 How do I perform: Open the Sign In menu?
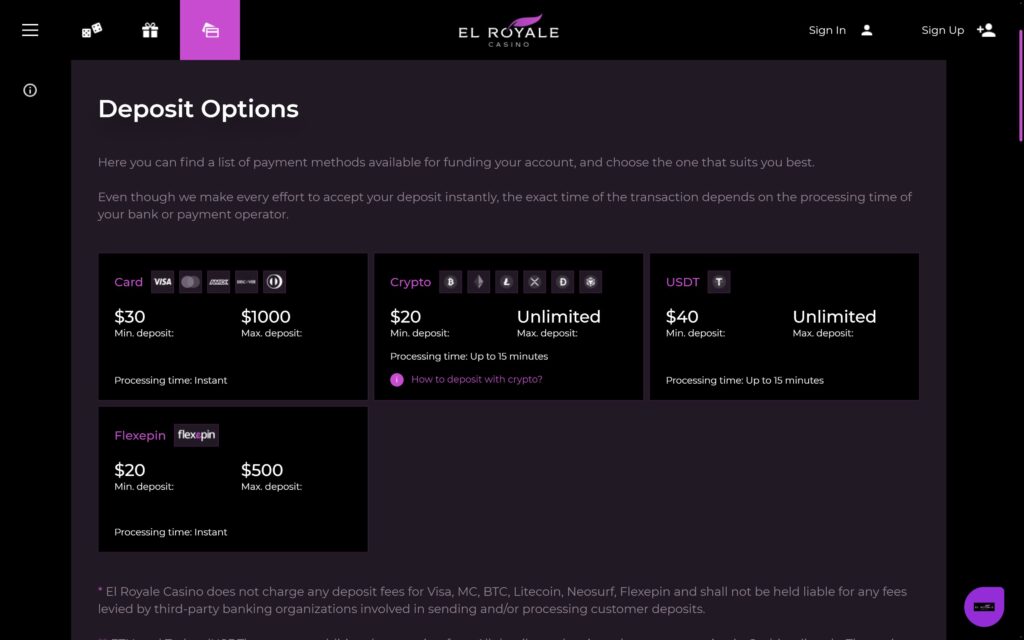click(x=839, y=30)
